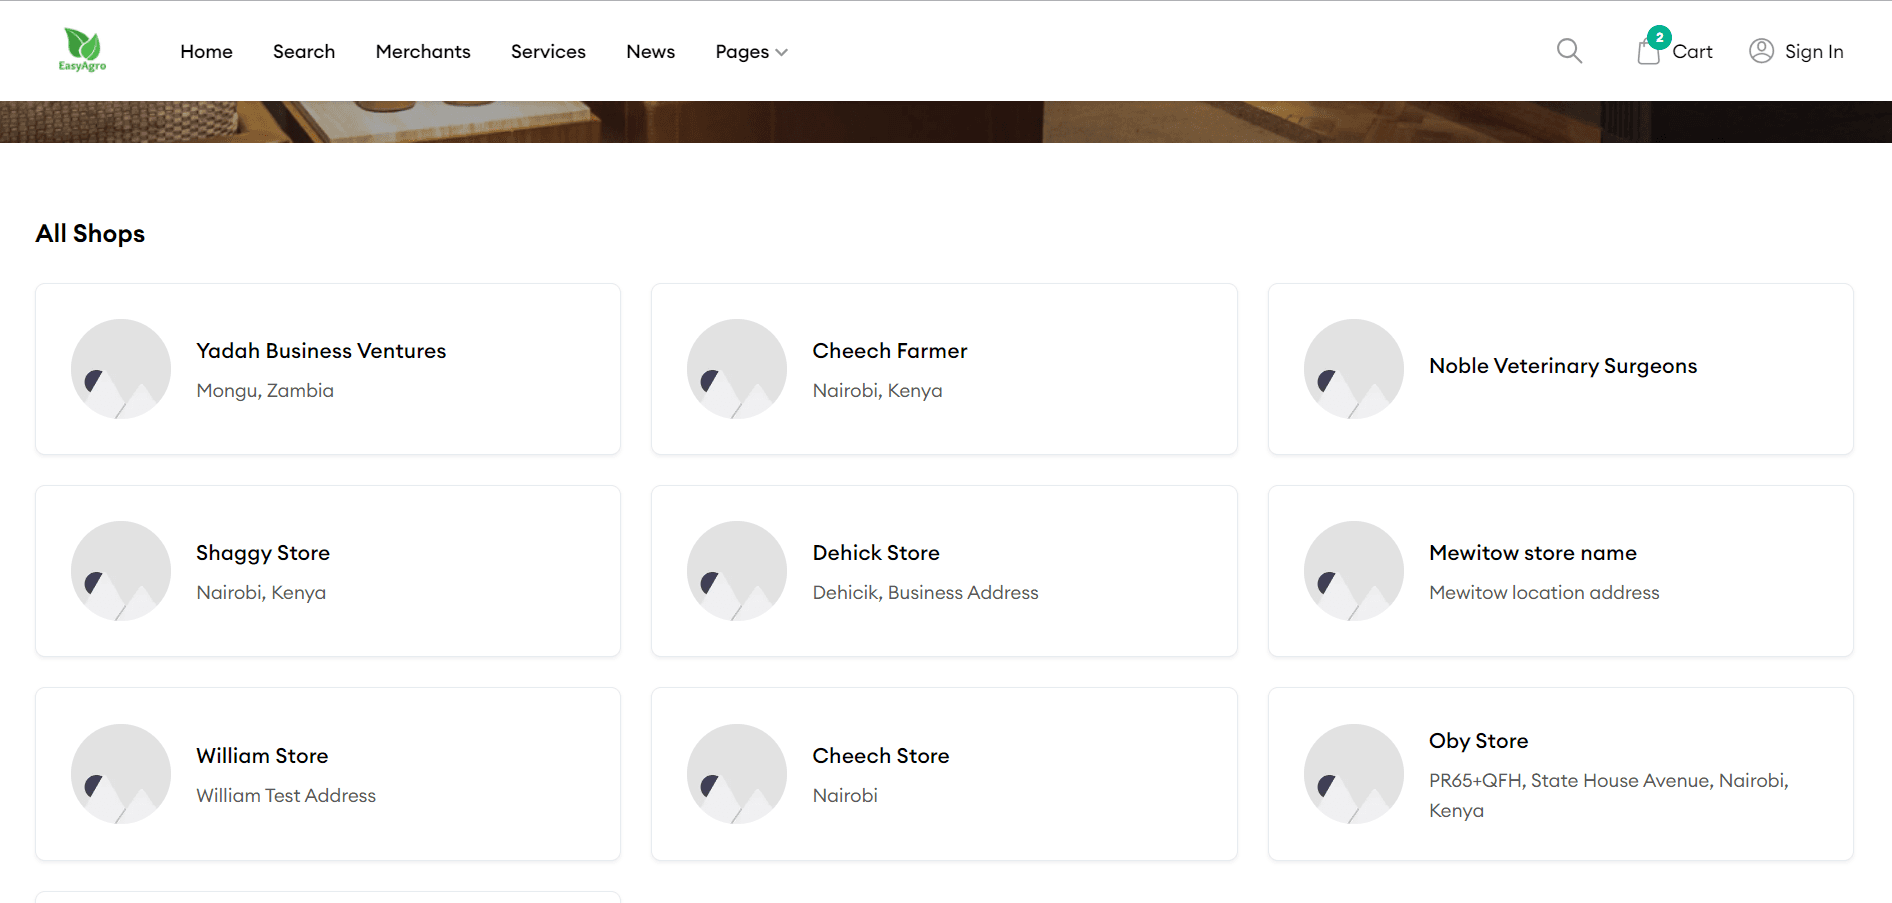The width and height of the screenshot is (1892, 903).
Task: Click the EasyAgro leaf logo
Action: tap(82, 50)
